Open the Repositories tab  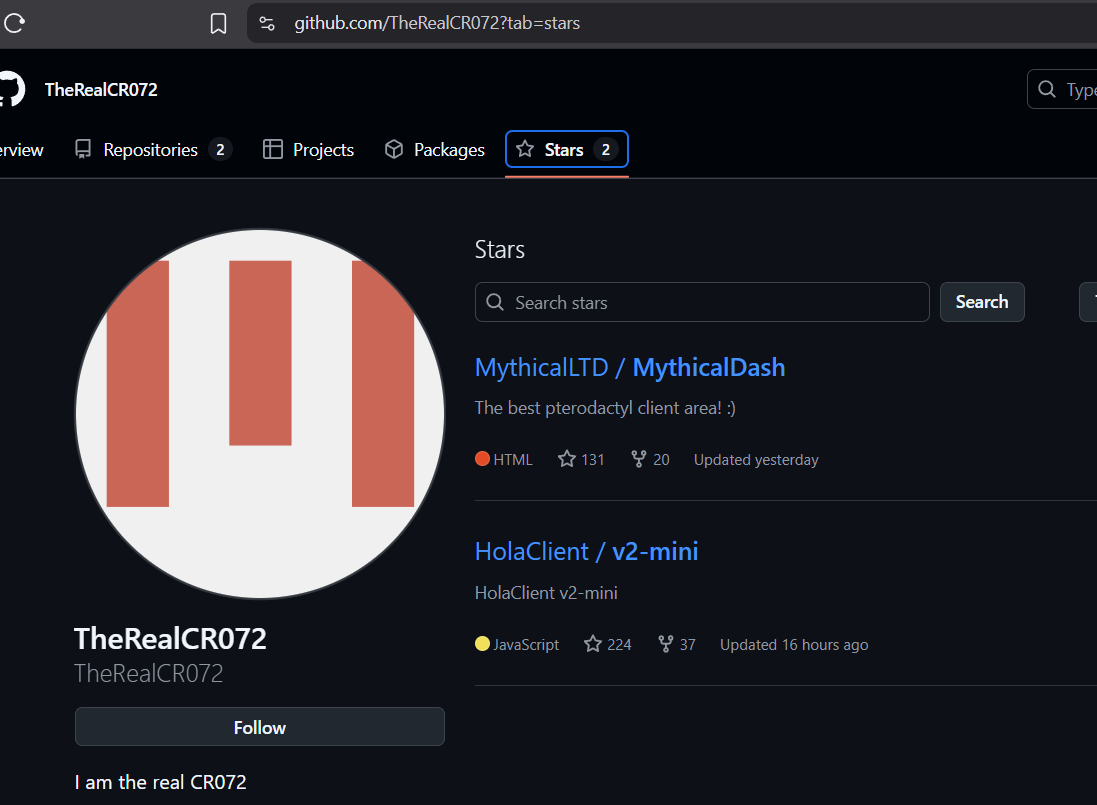[x=150, y=149]
